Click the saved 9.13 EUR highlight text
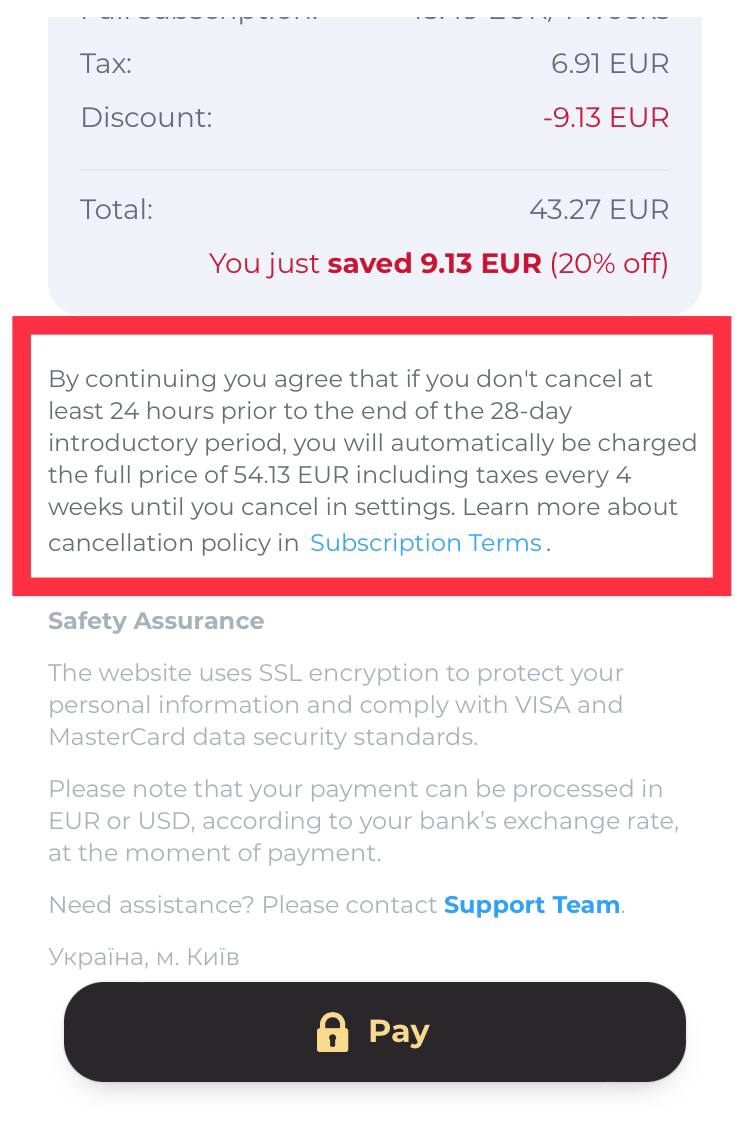This screenshot has width=750, height=1128. point(434,263)
